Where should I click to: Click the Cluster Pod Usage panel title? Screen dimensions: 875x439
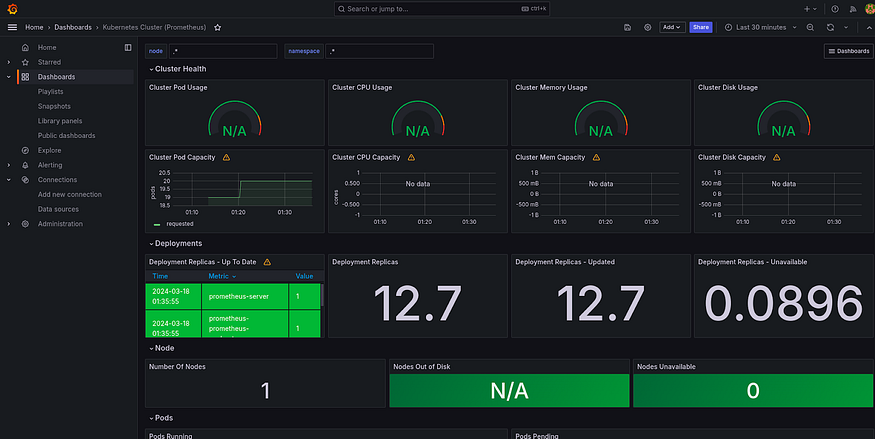point(178,88)
